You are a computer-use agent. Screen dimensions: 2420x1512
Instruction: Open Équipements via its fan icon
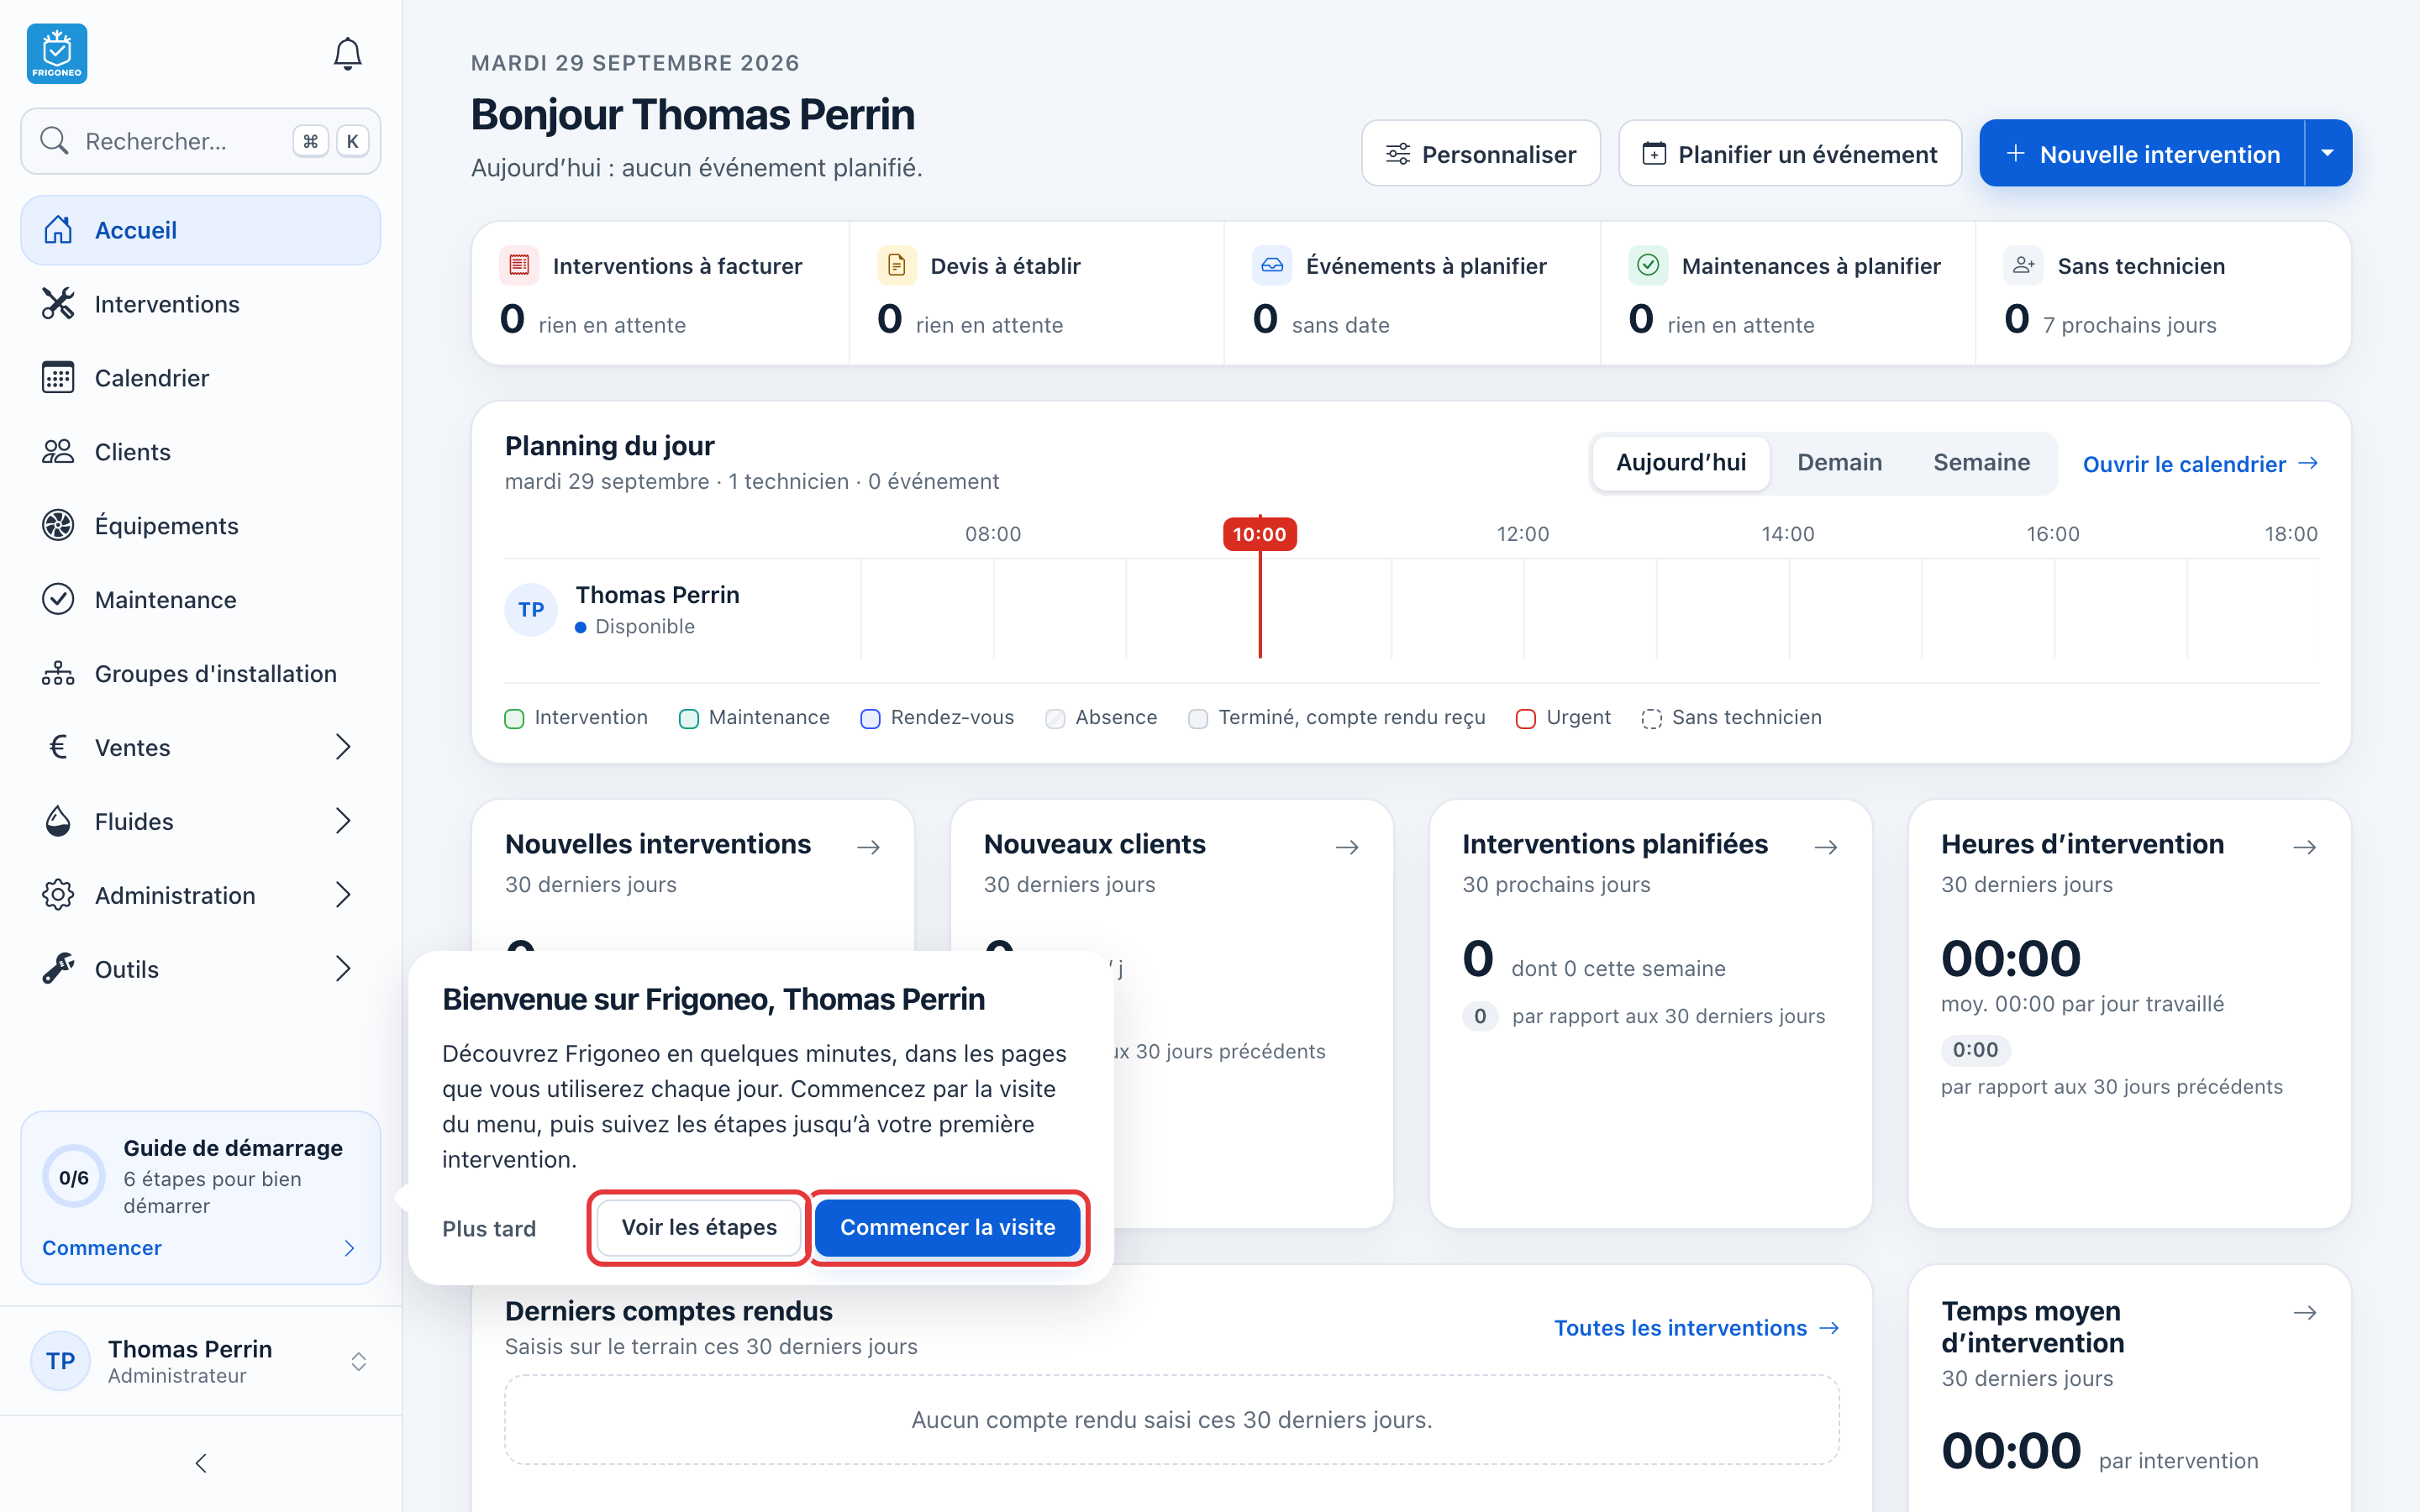click(58, 526)
